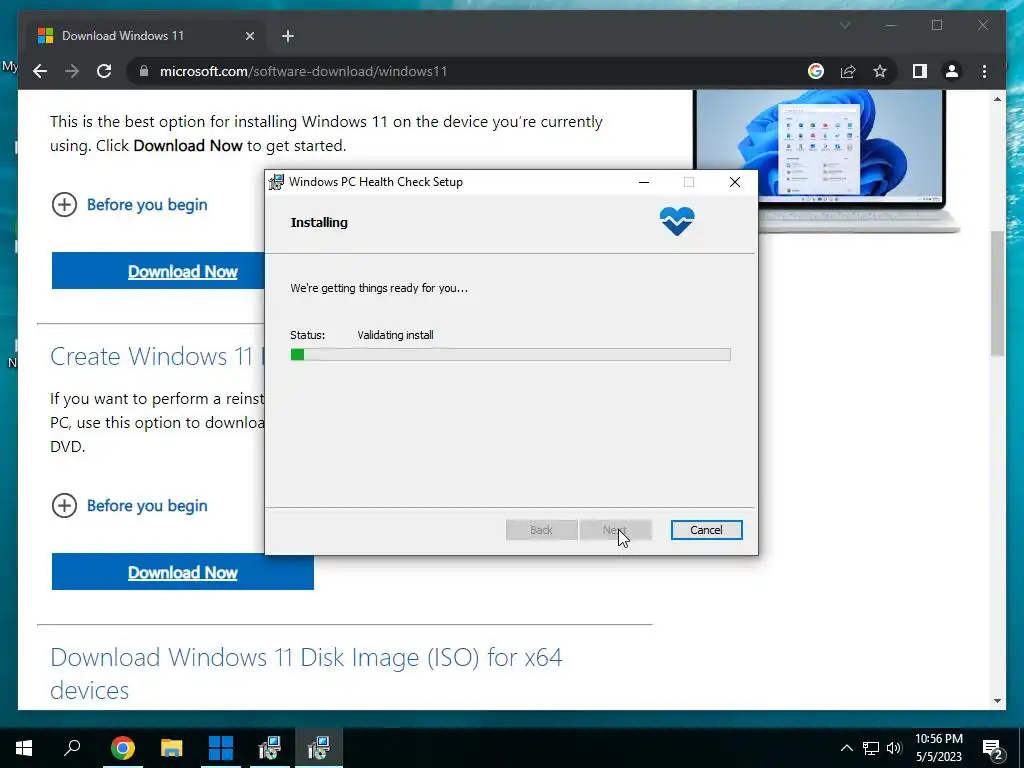Click blue Windows 11 icon in taskbar

coord(221,748)
